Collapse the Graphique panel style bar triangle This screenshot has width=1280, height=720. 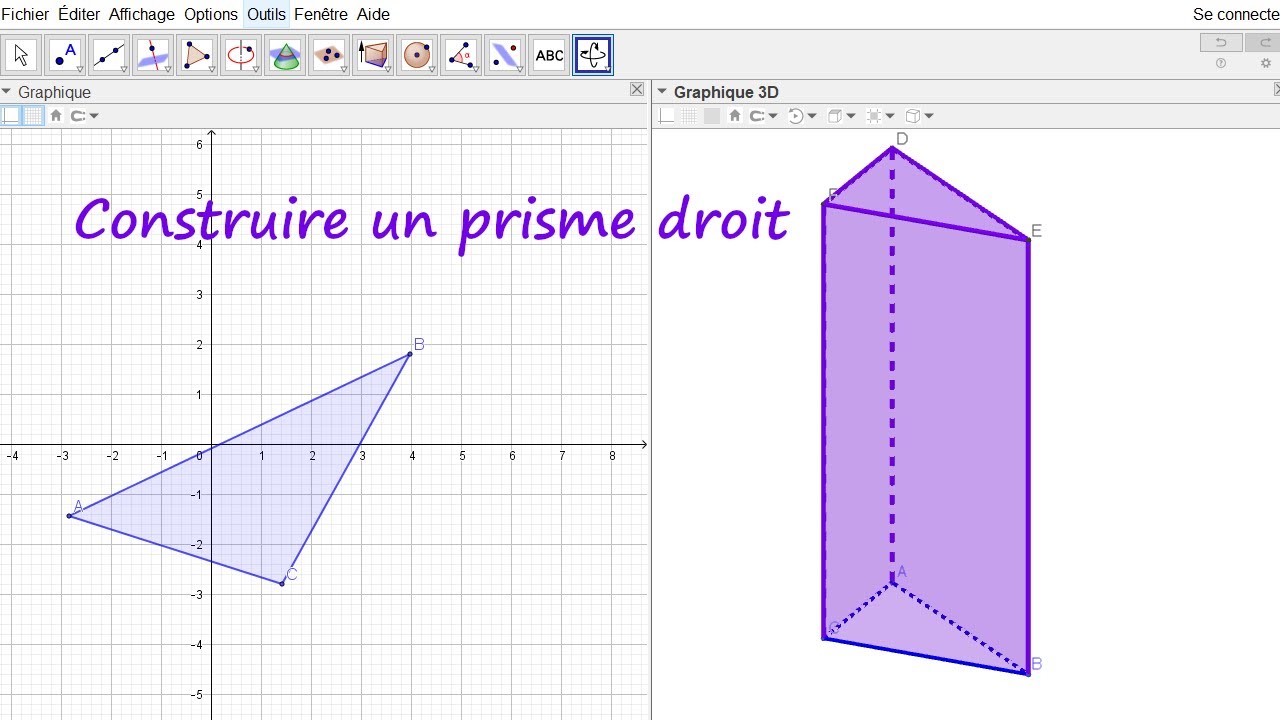tap(7, 92)
